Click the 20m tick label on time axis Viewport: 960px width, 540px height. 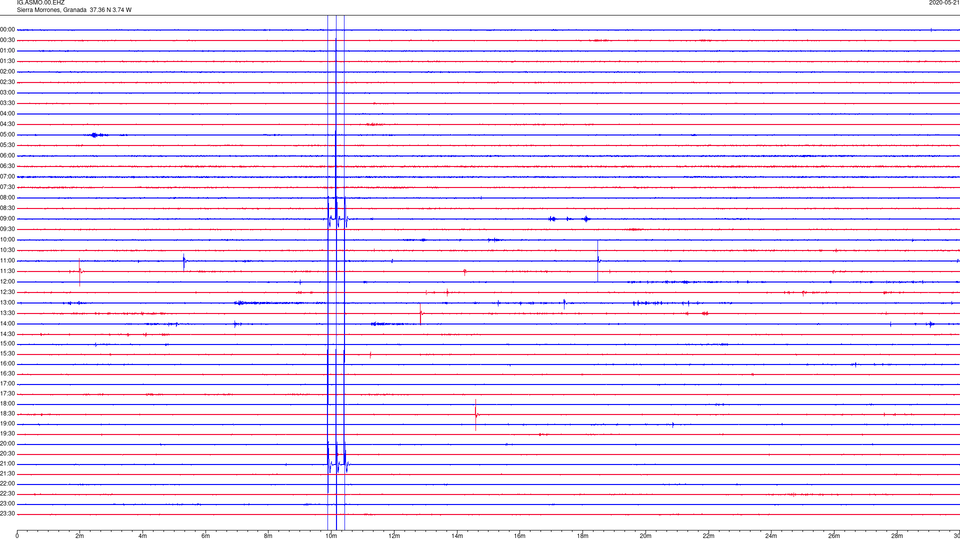[646, 536]
